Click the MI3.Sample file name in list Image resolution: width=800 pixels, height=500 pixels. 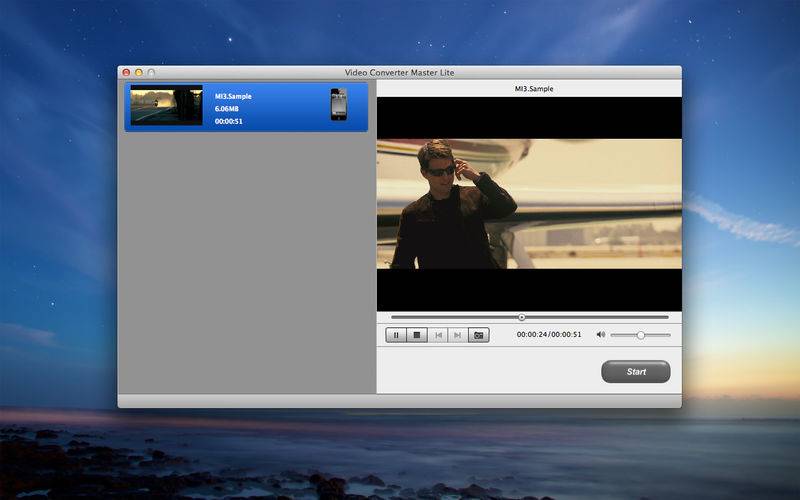pyautogui.click(x=233, y=96)
